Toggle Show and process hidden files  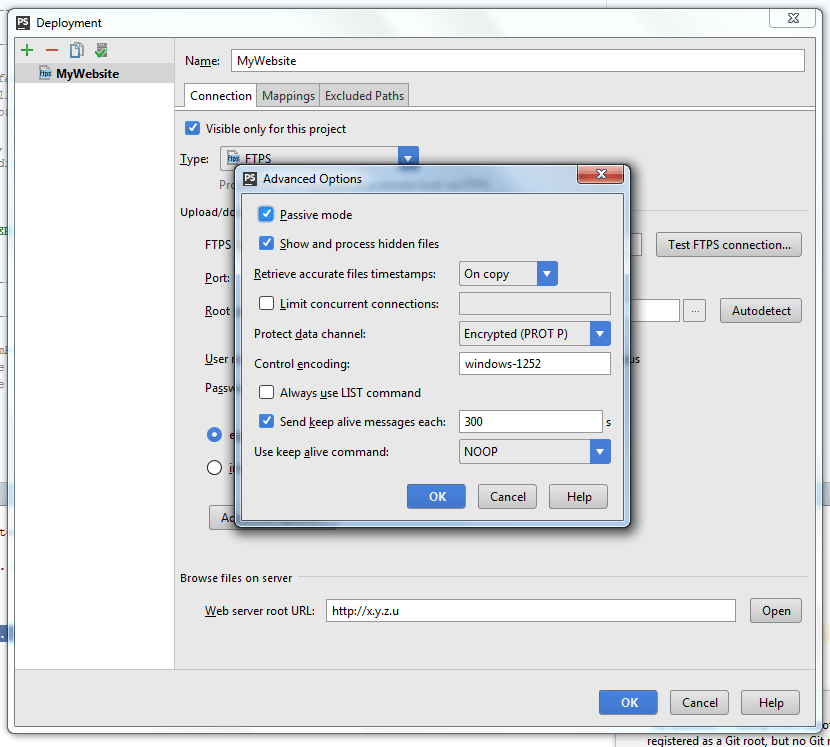point(266,243)
